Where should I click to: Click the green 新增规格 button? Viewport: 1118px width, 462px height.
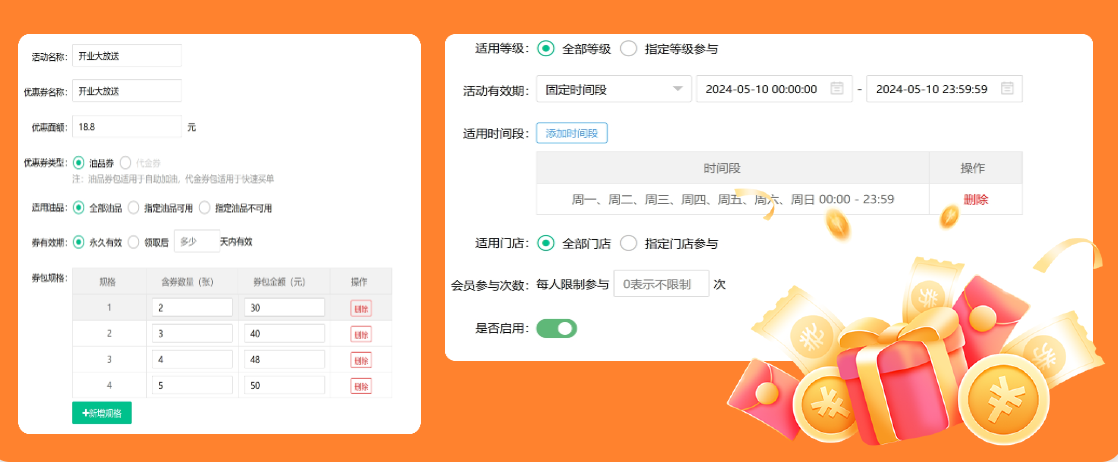pos(102,412)
